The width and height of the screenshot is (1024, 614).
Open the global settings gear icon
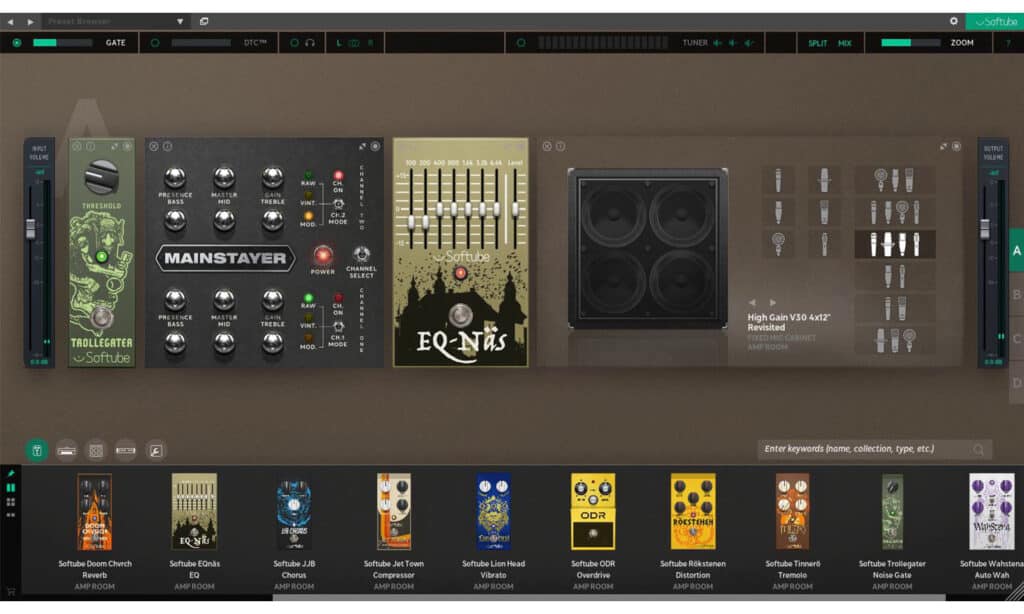tap(953, 21)
